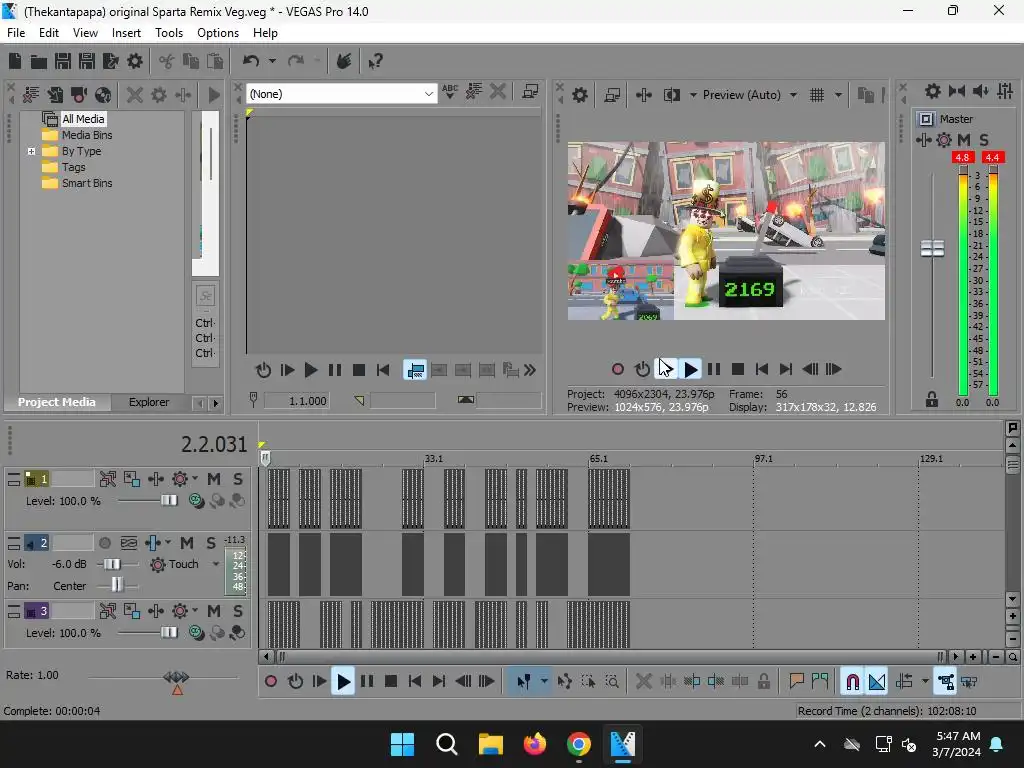The height and width of the screenshot is (768, 1024).
Task: Click the Insert Marker flag icon
Action: click(796, 682)
